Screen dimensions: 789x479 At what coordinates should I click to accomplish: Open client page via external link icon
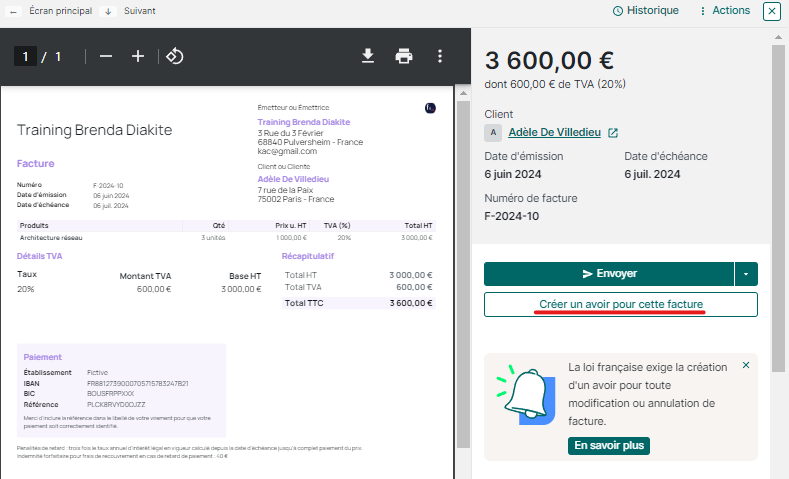613,133
